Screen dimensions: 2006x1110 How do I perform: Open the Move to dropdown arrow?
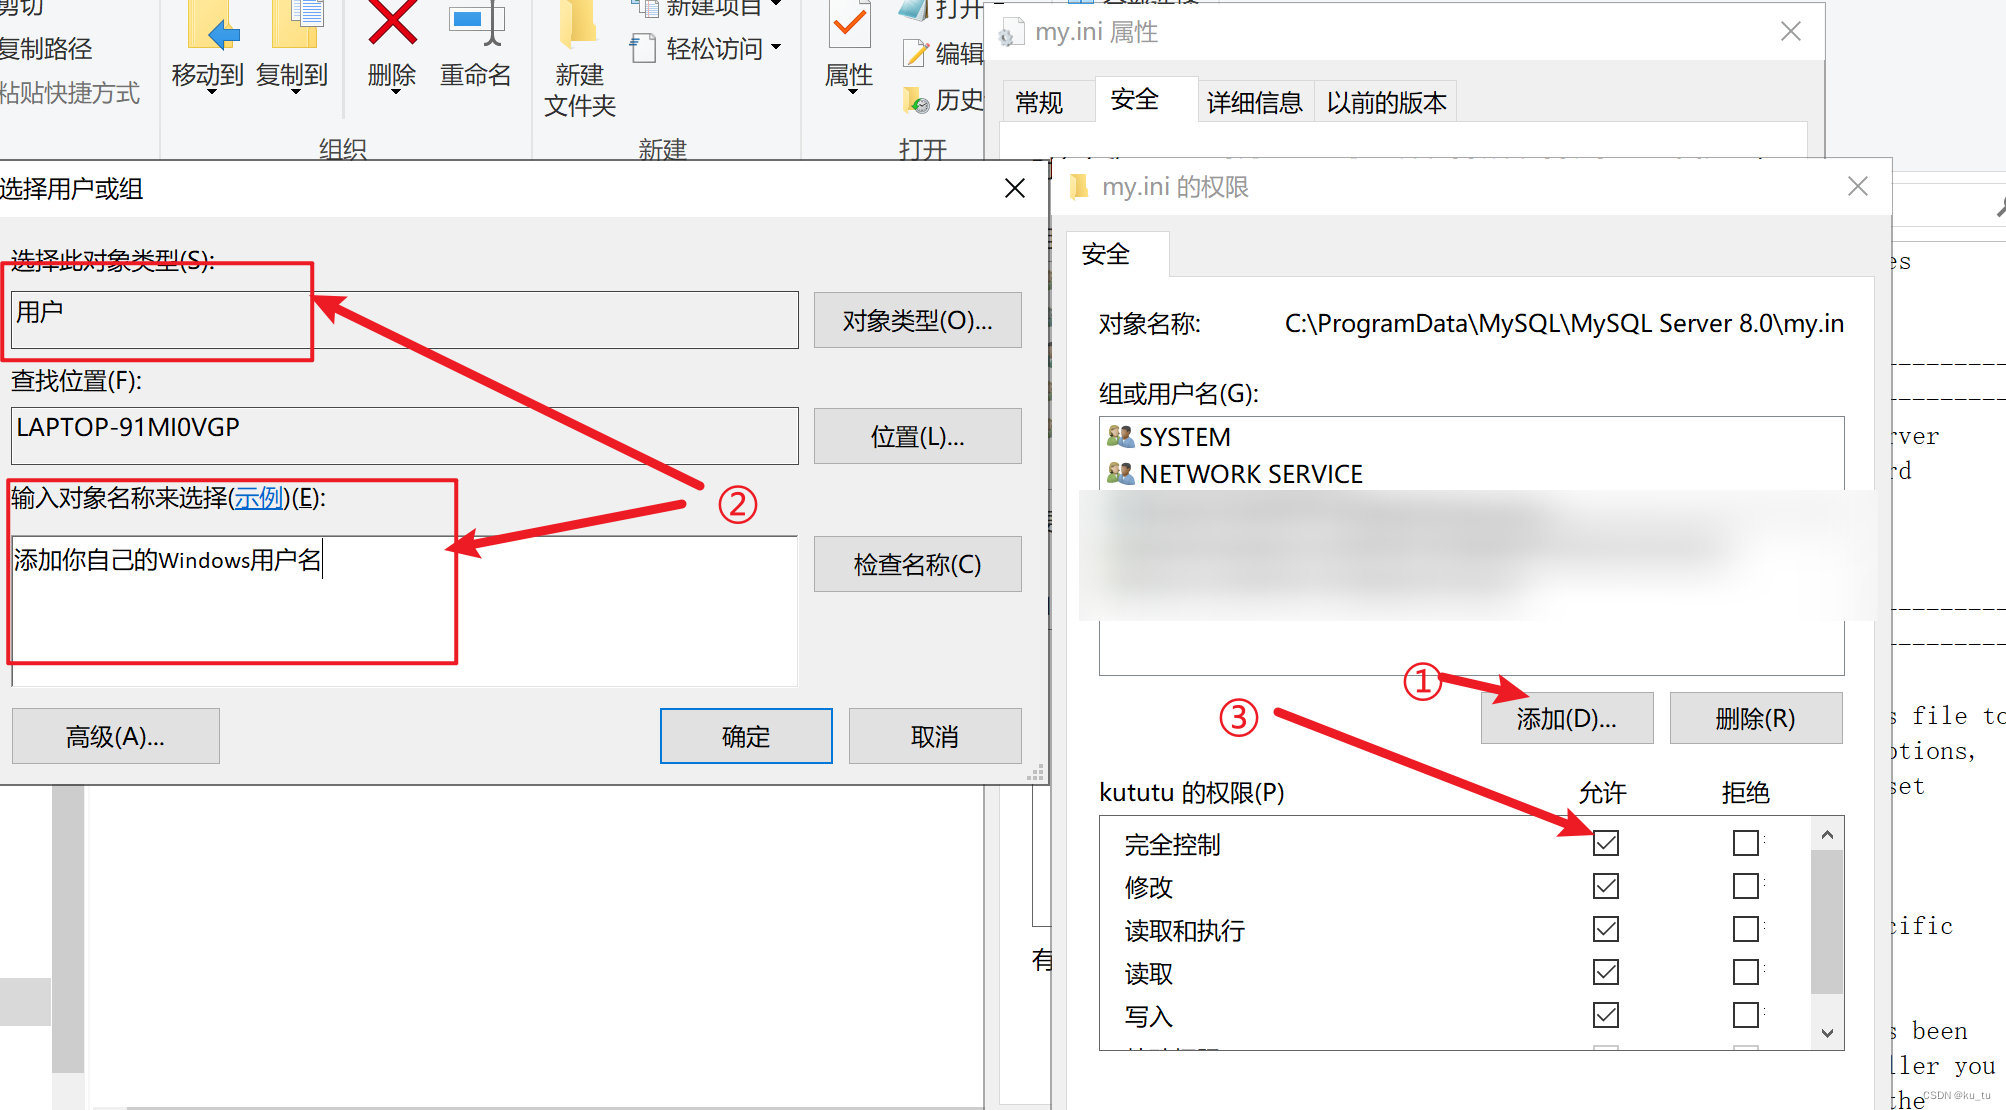pyautogui.click(x=210, y=93)
